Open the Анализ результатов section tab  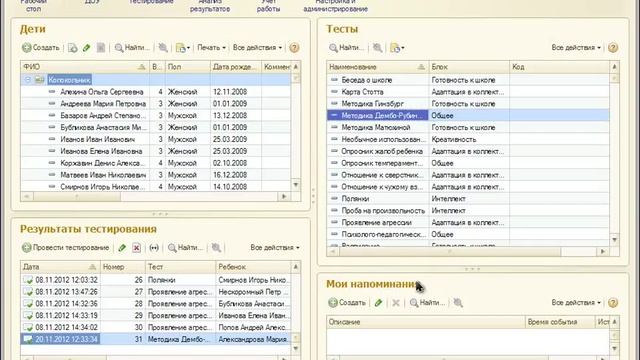[x=210, y=6]
